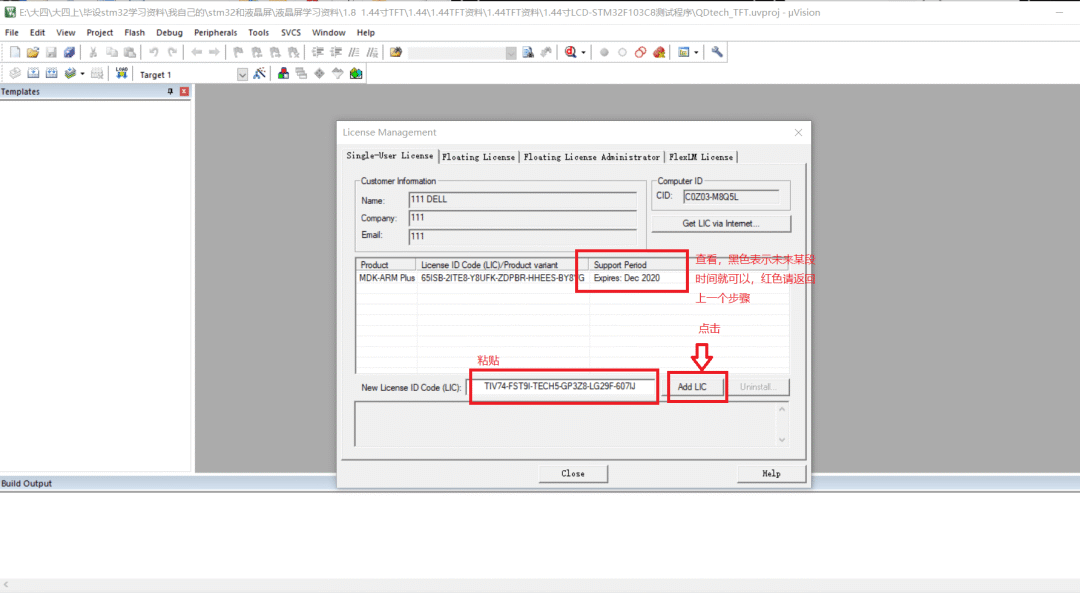Expand the debug icon dropdown arrow
Screen dimensions: 1080x593
click(x=583, y=53)
